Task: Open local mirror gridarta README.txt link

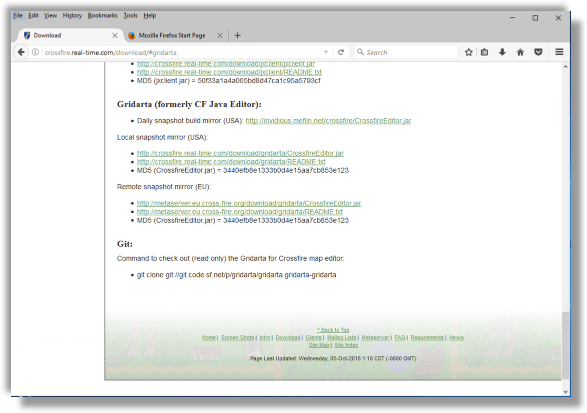Action: click(231, 162)
